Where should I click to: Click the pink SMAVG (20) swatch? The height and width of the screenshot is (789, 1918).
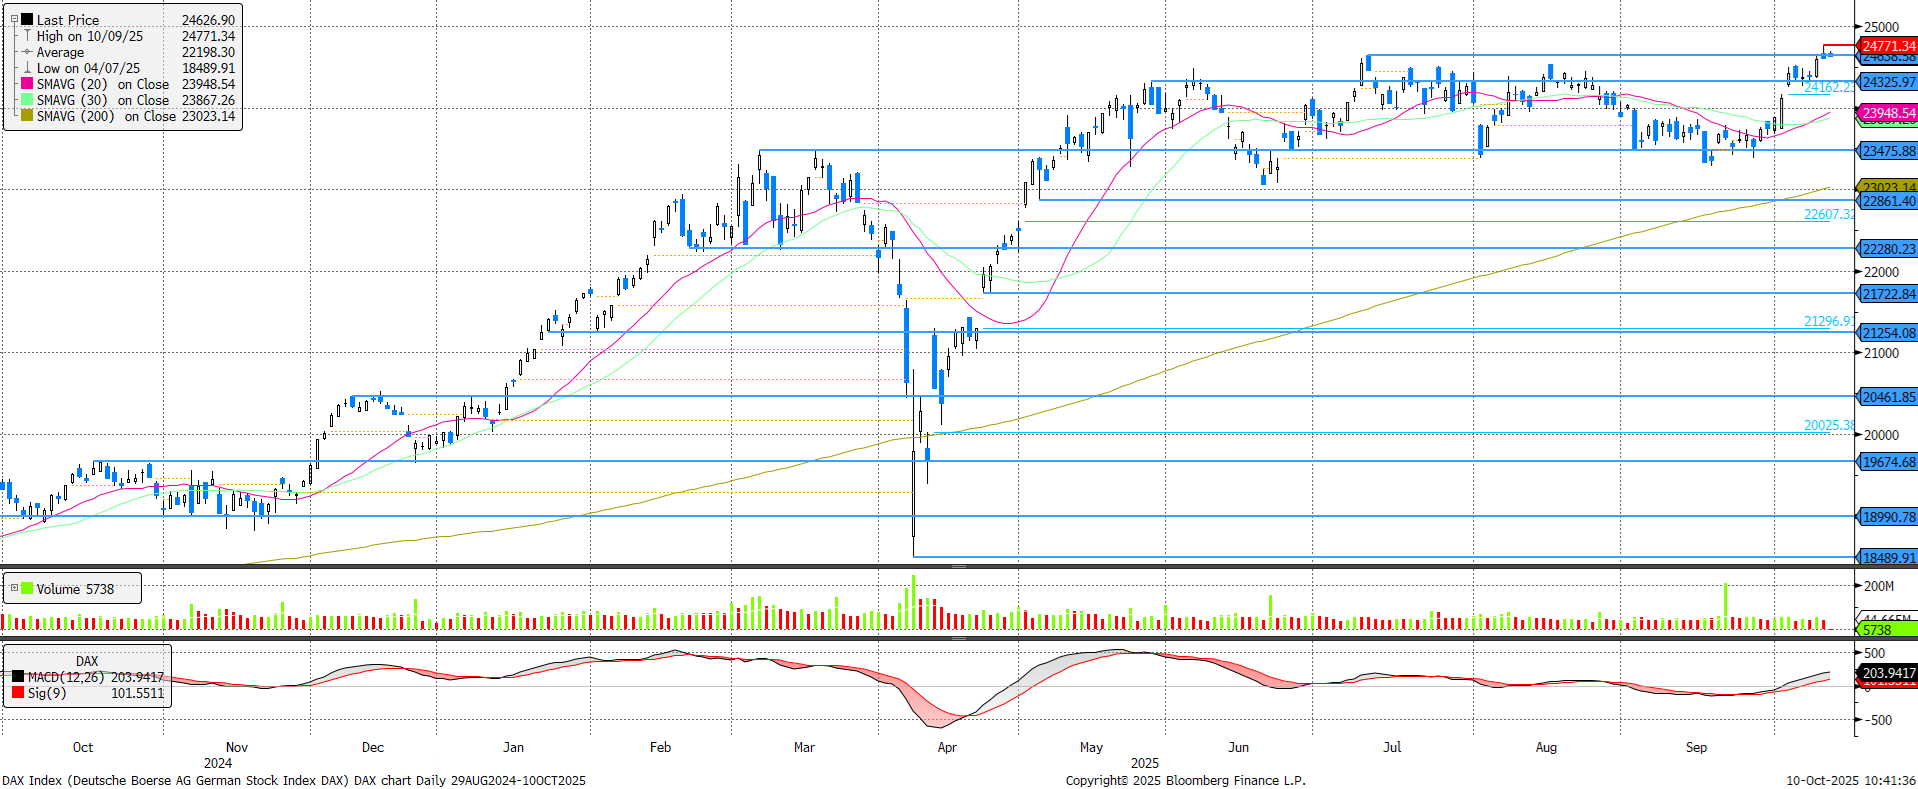click(27, 84)
